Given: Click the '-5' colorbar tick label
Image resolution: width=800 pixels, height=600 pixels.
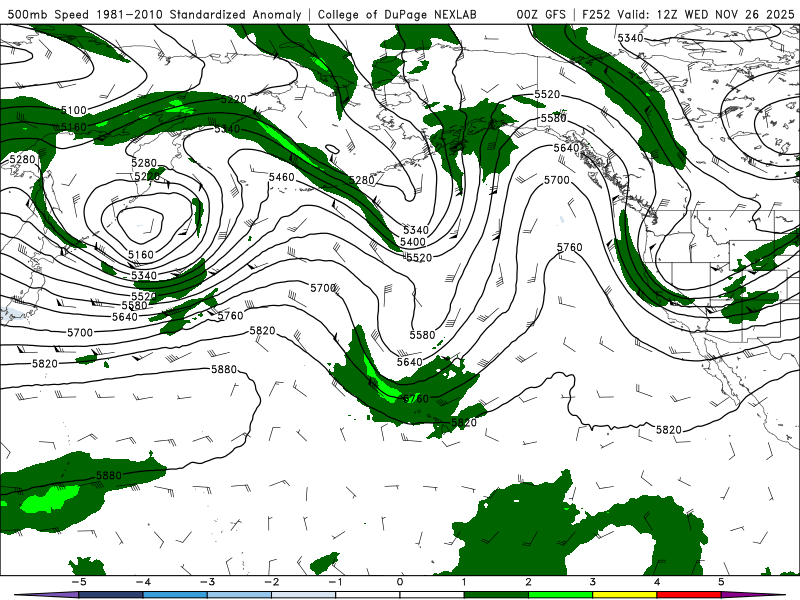Looking at the screenshot, I should tap(79, 582).
